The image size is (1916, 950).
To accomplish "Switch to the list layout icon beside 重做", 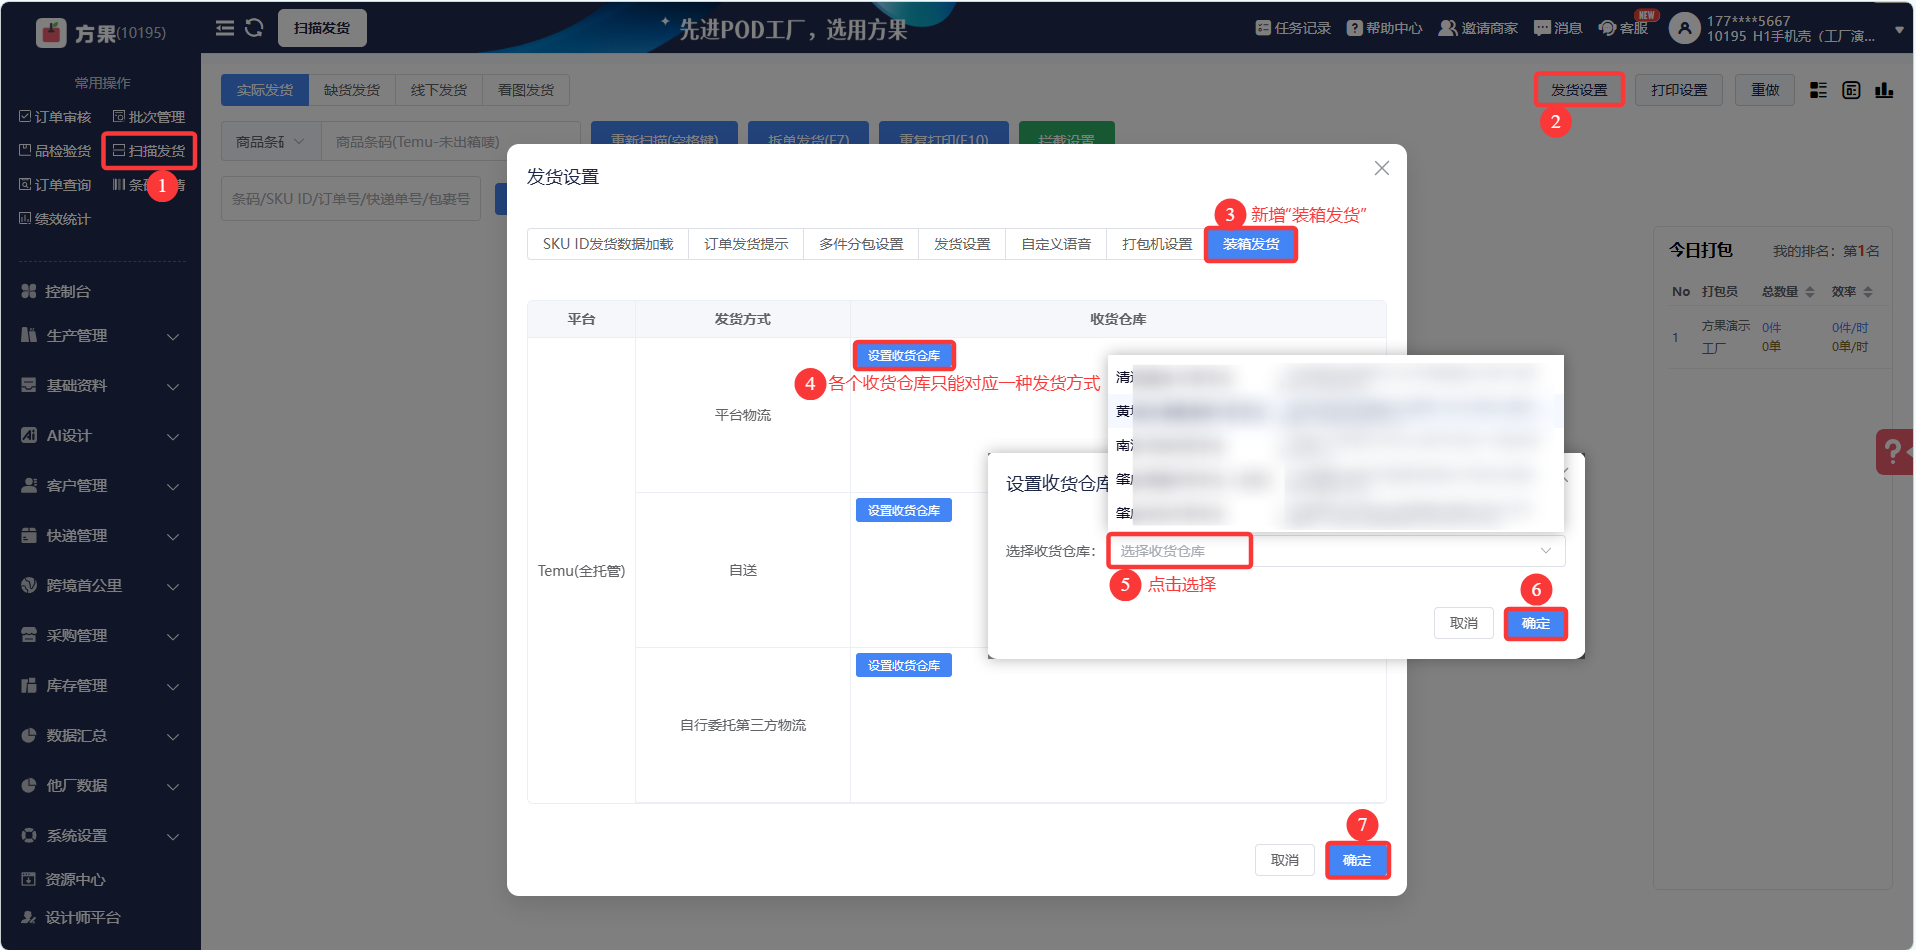I will (1818, 90).
